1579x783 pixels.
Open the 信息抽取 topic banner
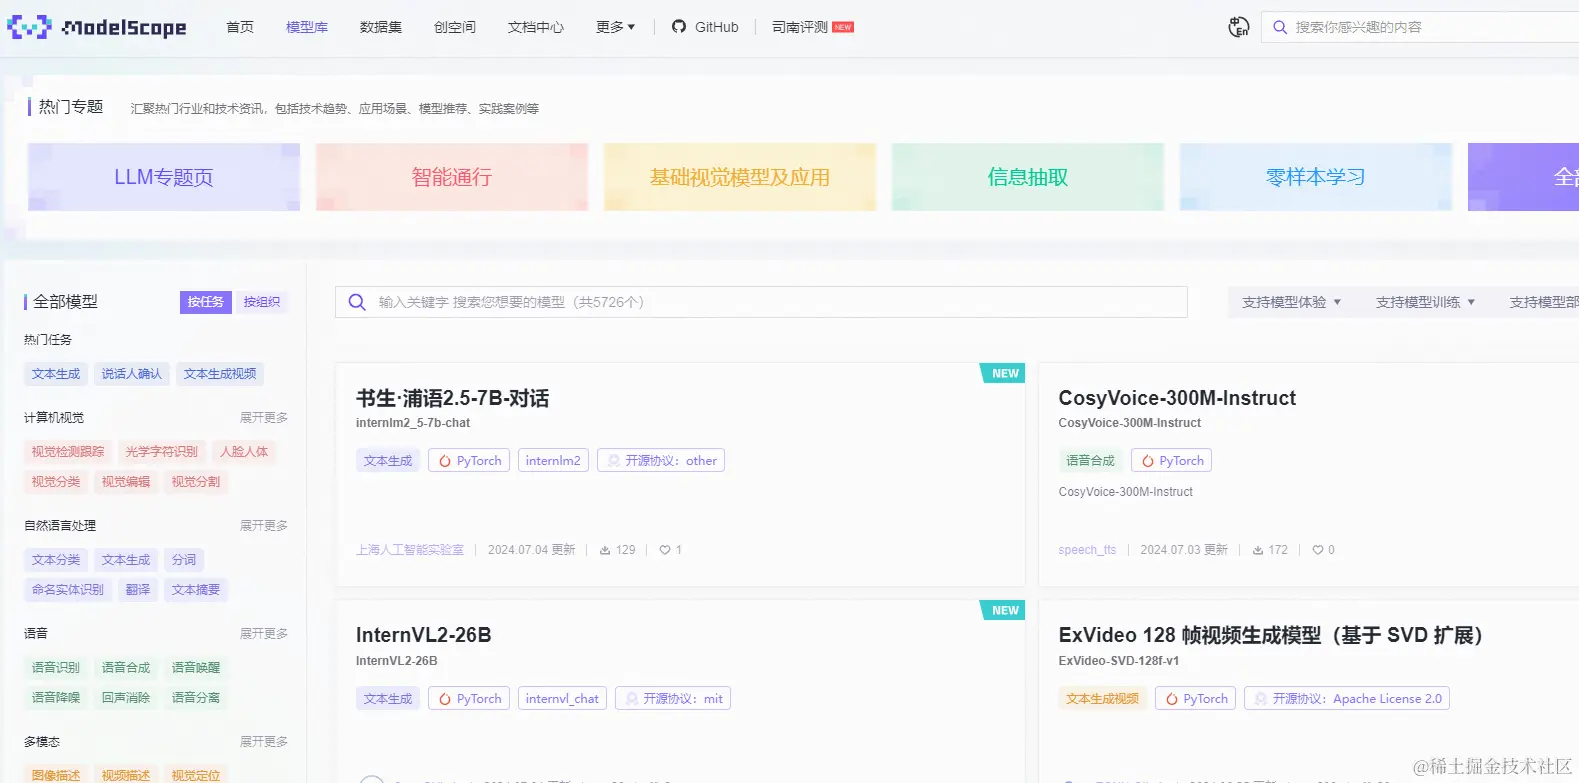[1028, 177]
